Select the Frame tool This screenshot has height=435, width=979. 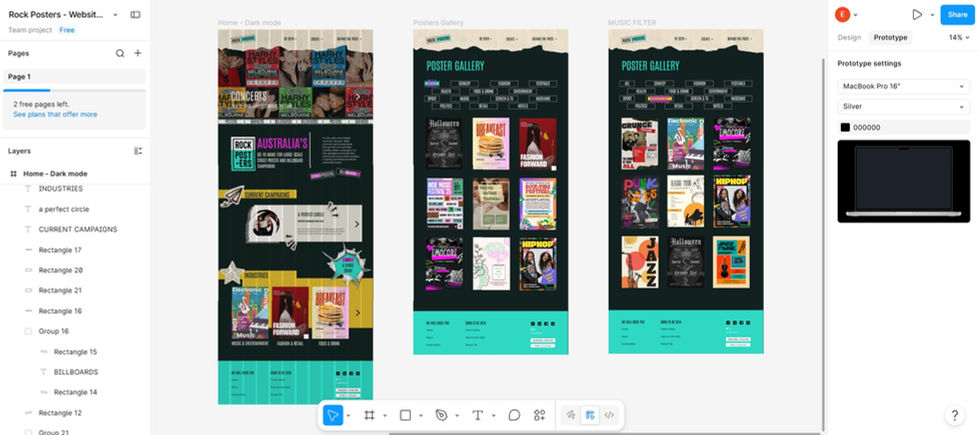coord(369,415)
